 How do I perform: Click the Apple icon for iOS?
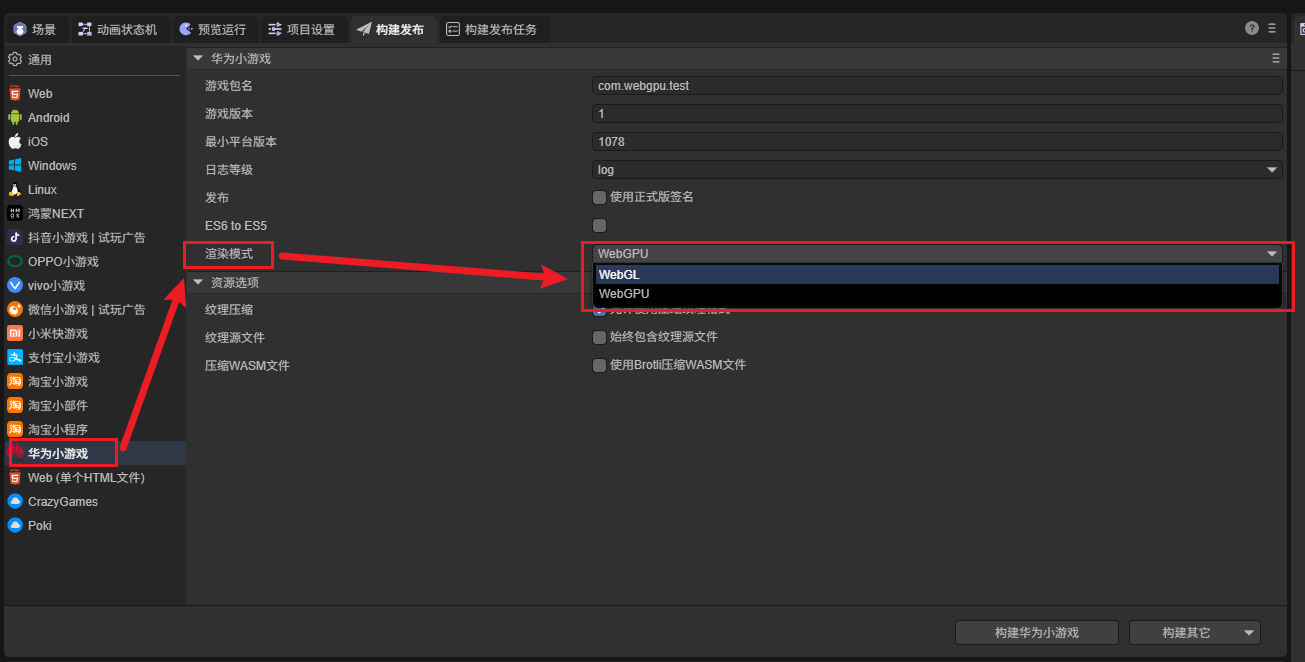pyautogui.click(x=15, y=141)
